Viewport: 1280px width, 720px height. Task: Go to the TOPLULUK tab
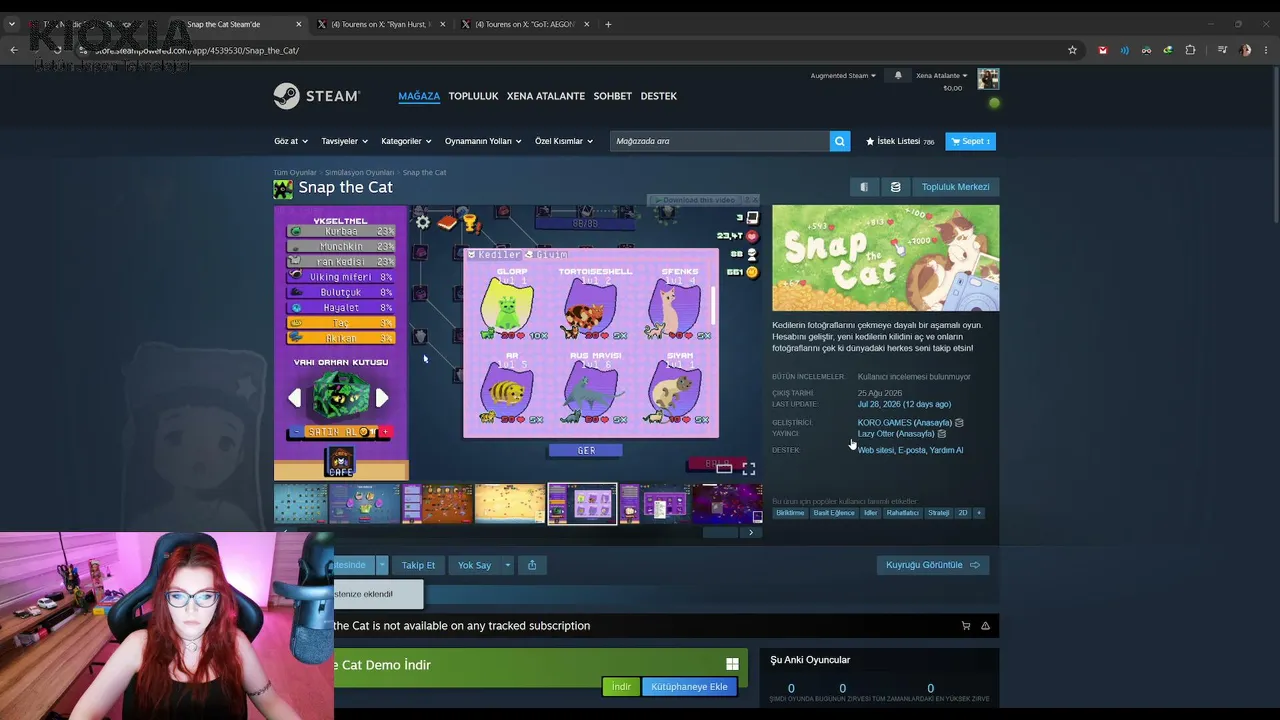click(x=473, y=96)
